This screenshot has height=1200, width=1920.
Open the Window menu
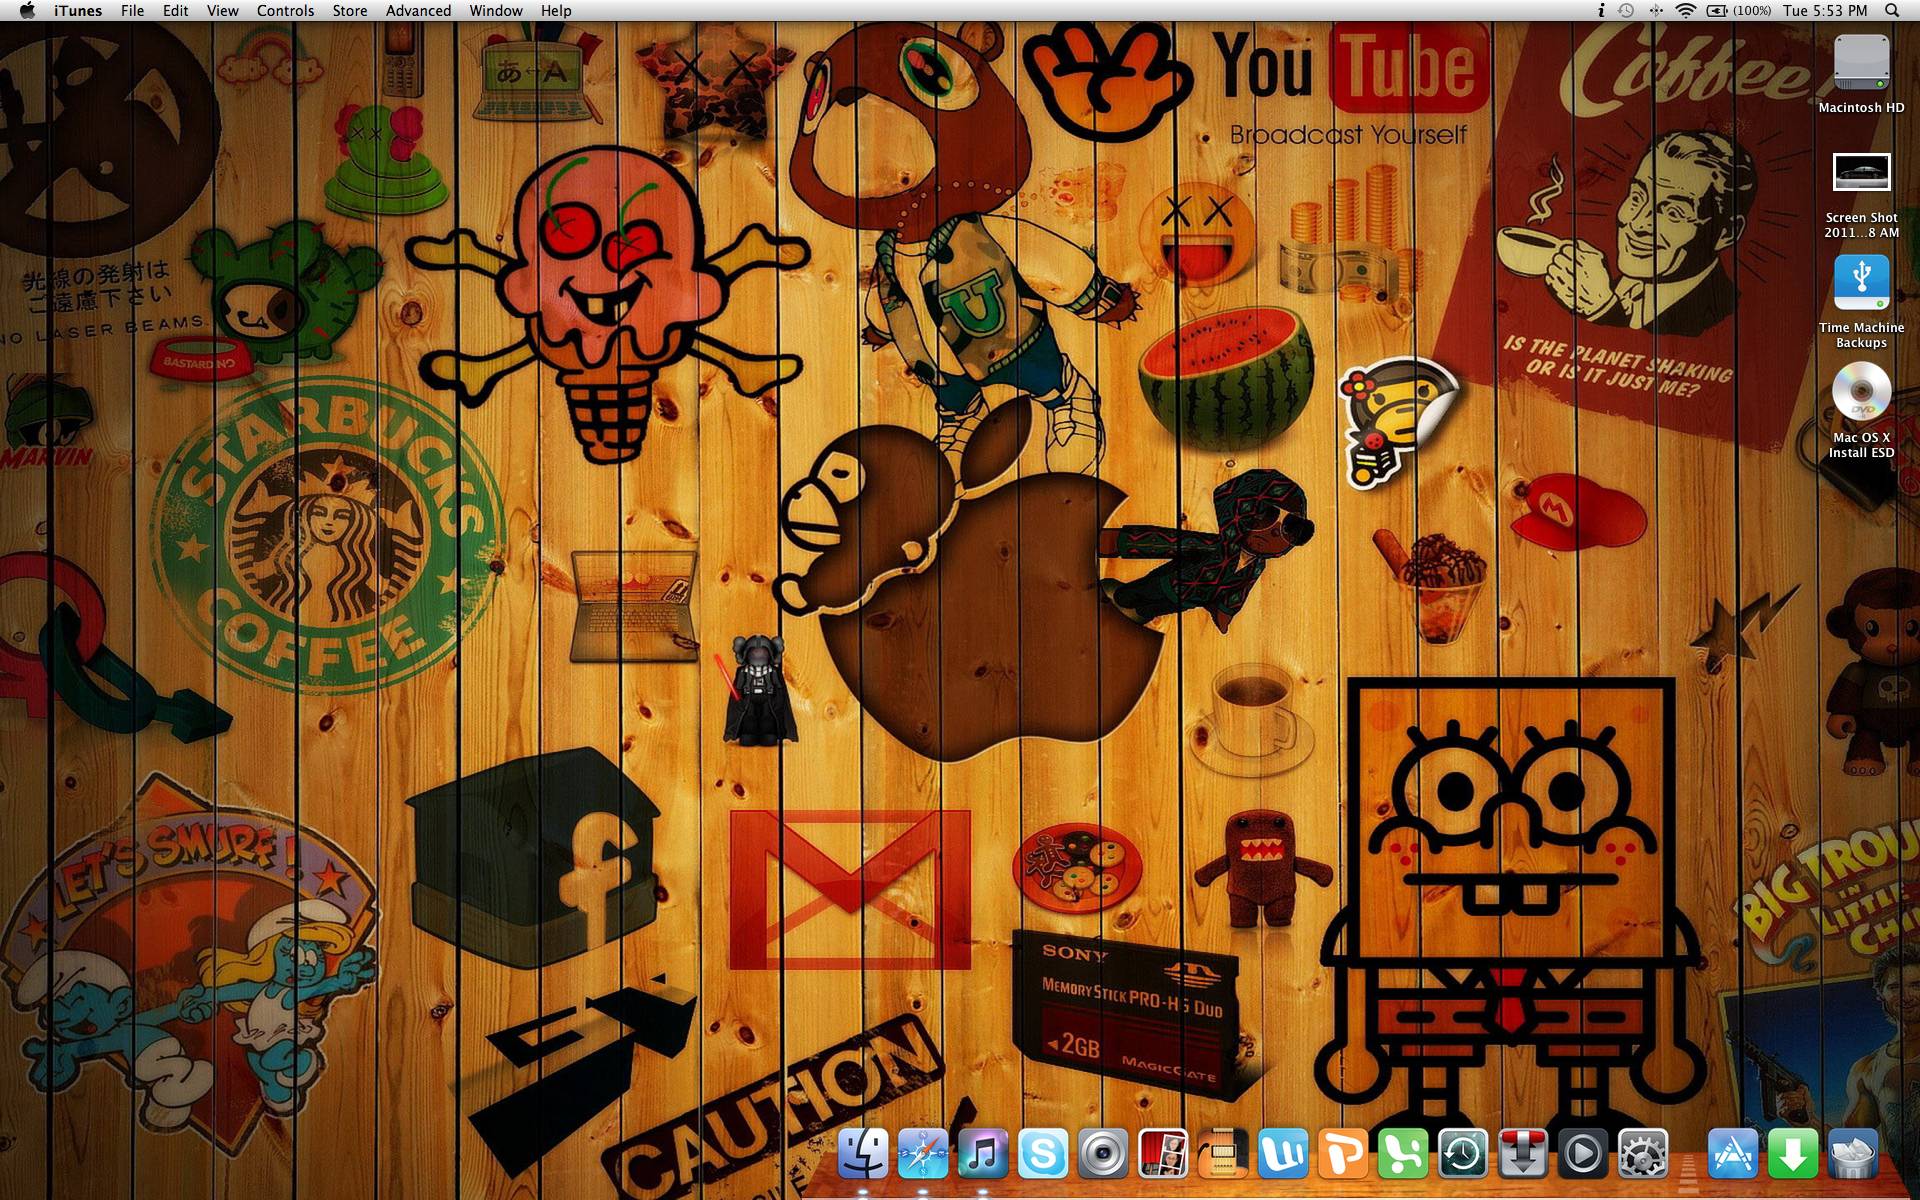[x=496, y=11]
